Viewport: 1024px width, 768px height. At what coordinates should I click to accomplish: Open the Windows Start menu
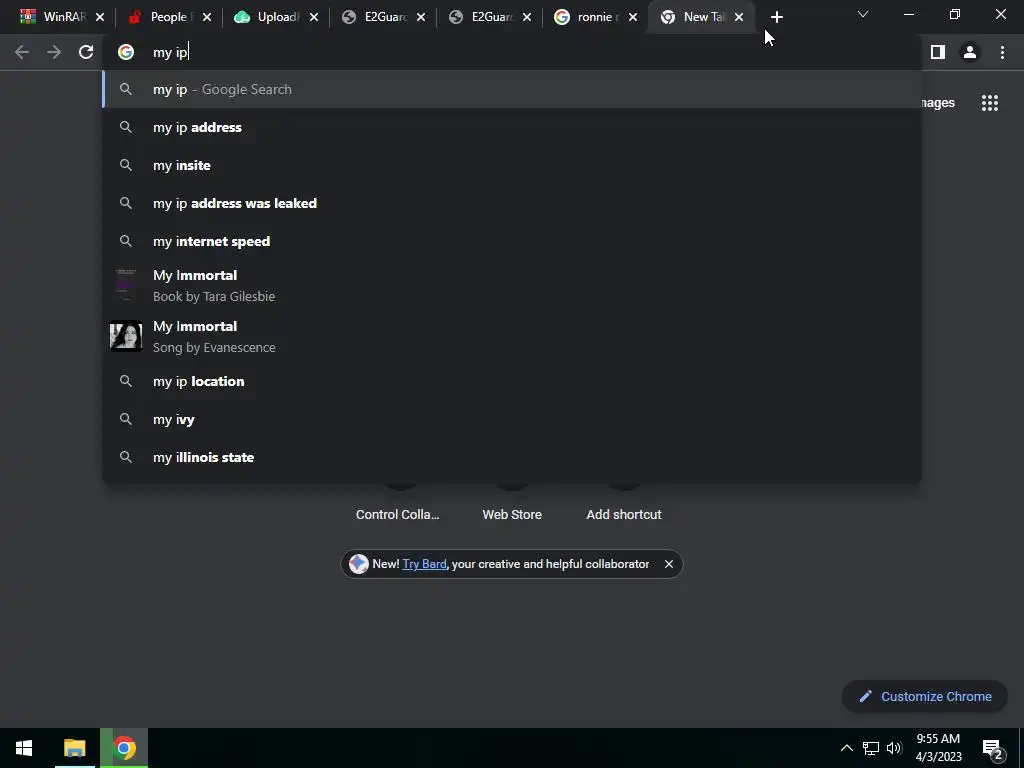pyautogui.click(x=24, y=748)
